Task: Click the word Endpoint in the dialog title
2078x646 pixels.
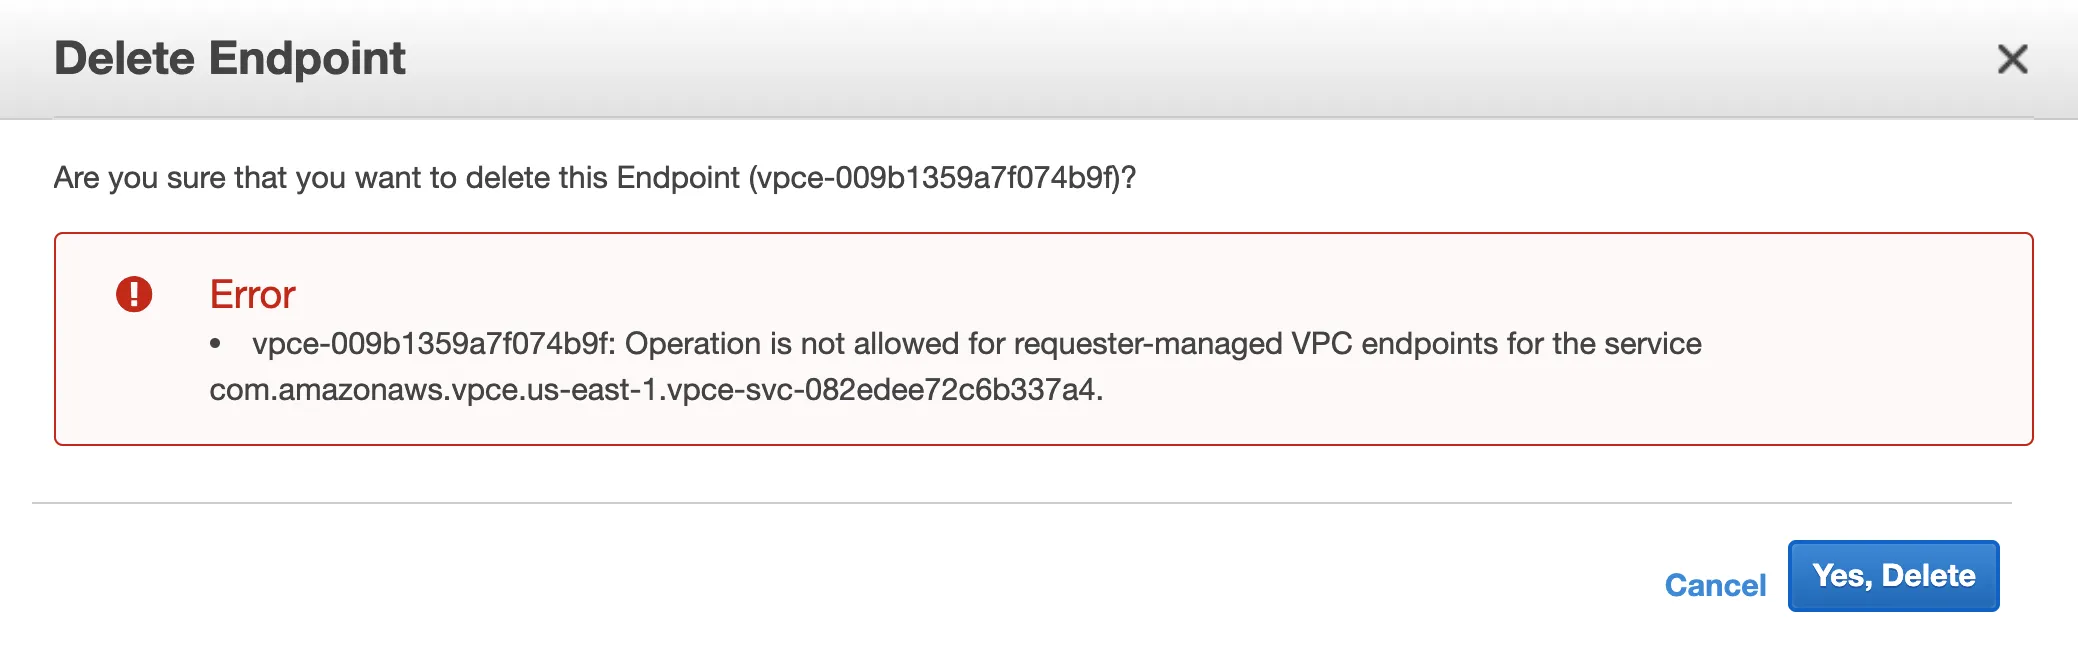Action: [307, 58]
